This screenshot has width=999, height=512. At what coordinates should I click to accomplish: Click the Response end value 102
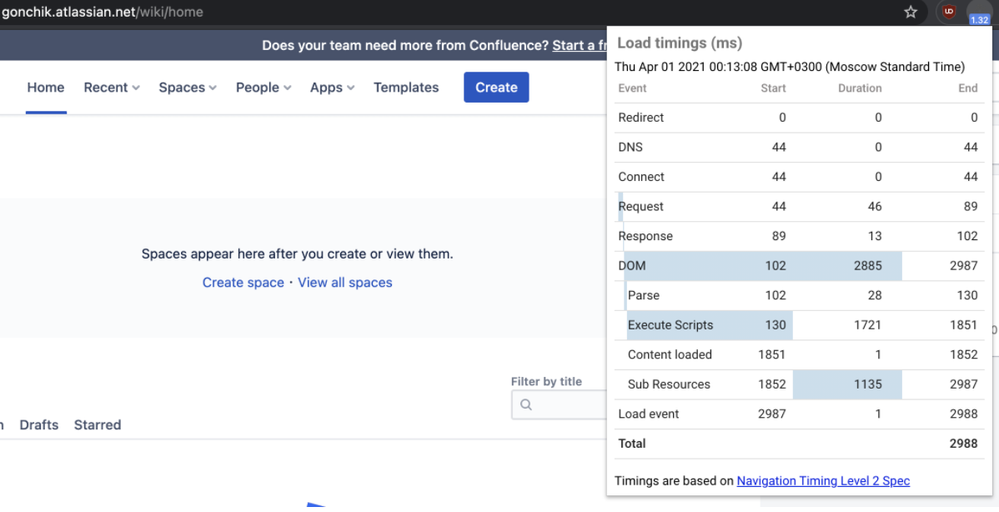(967, 236)
